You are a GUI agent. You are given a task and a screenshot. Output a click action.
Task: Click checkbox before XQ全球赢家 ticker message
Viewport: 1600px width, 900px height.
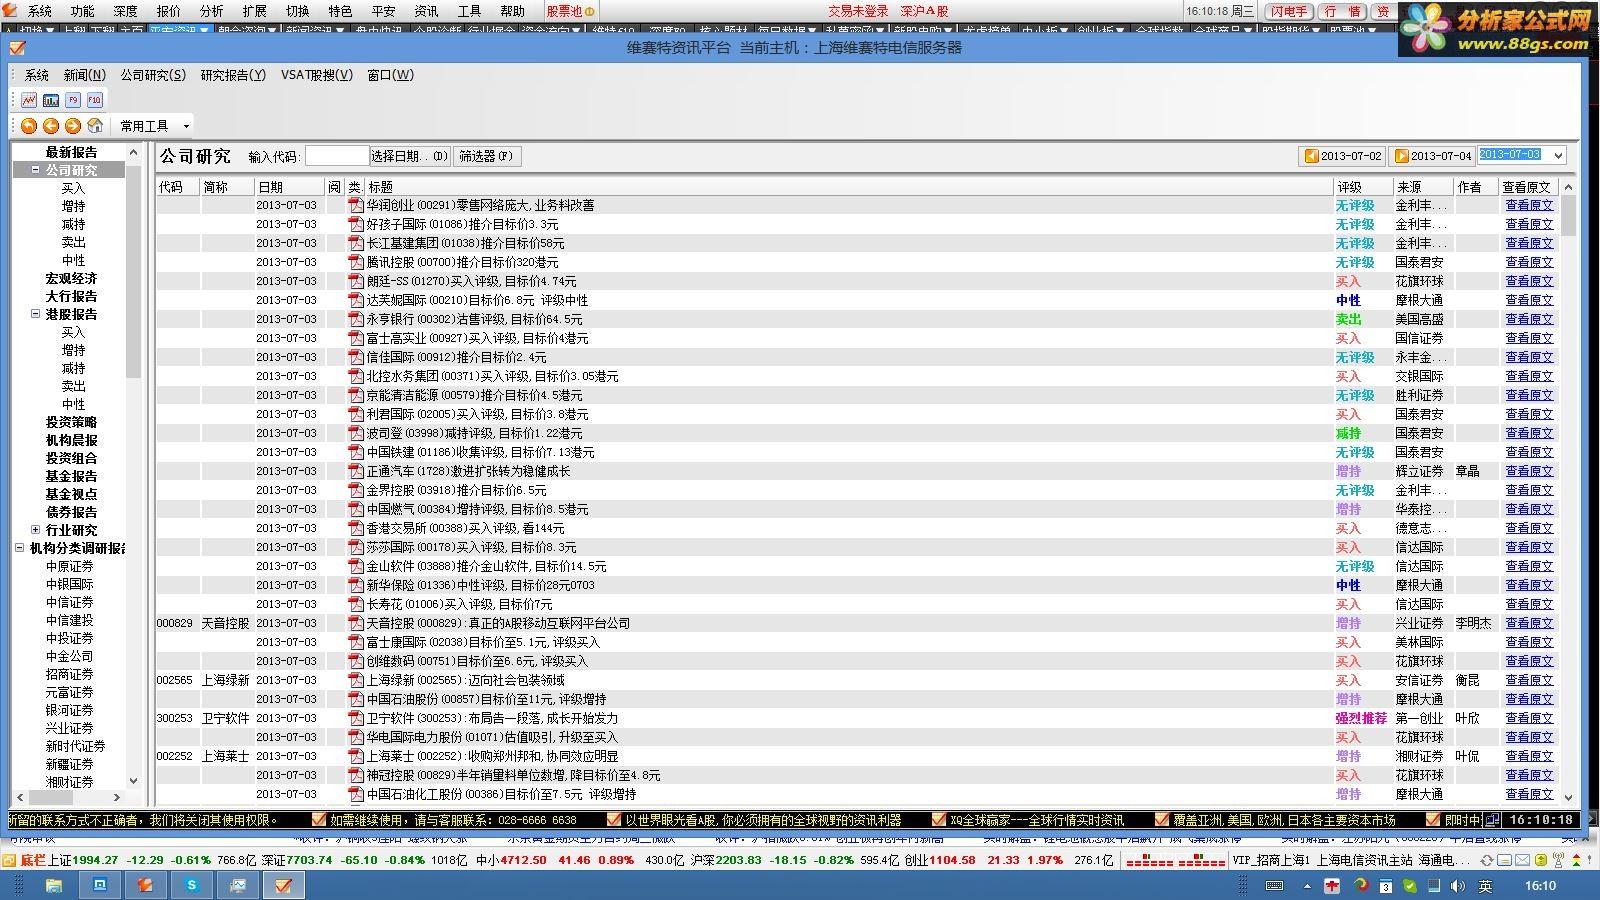pyautogui.click(x=939, y=820)
